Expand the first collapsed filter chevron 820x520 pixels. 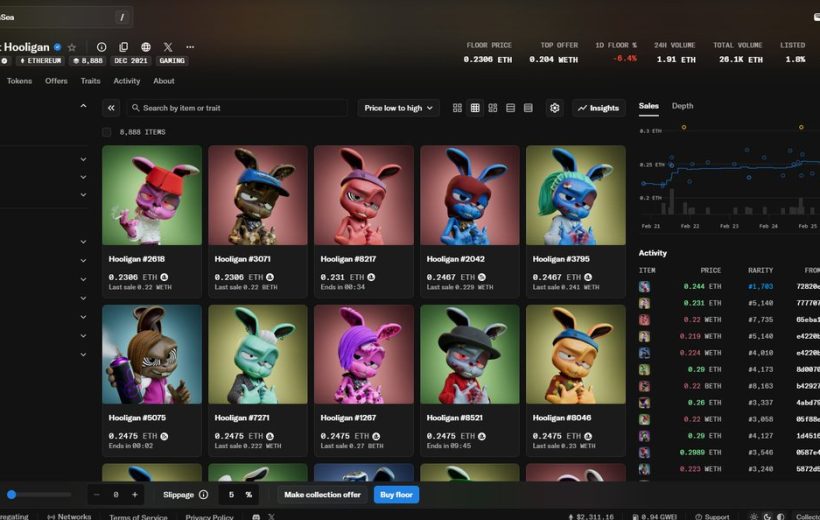[83, 159]
